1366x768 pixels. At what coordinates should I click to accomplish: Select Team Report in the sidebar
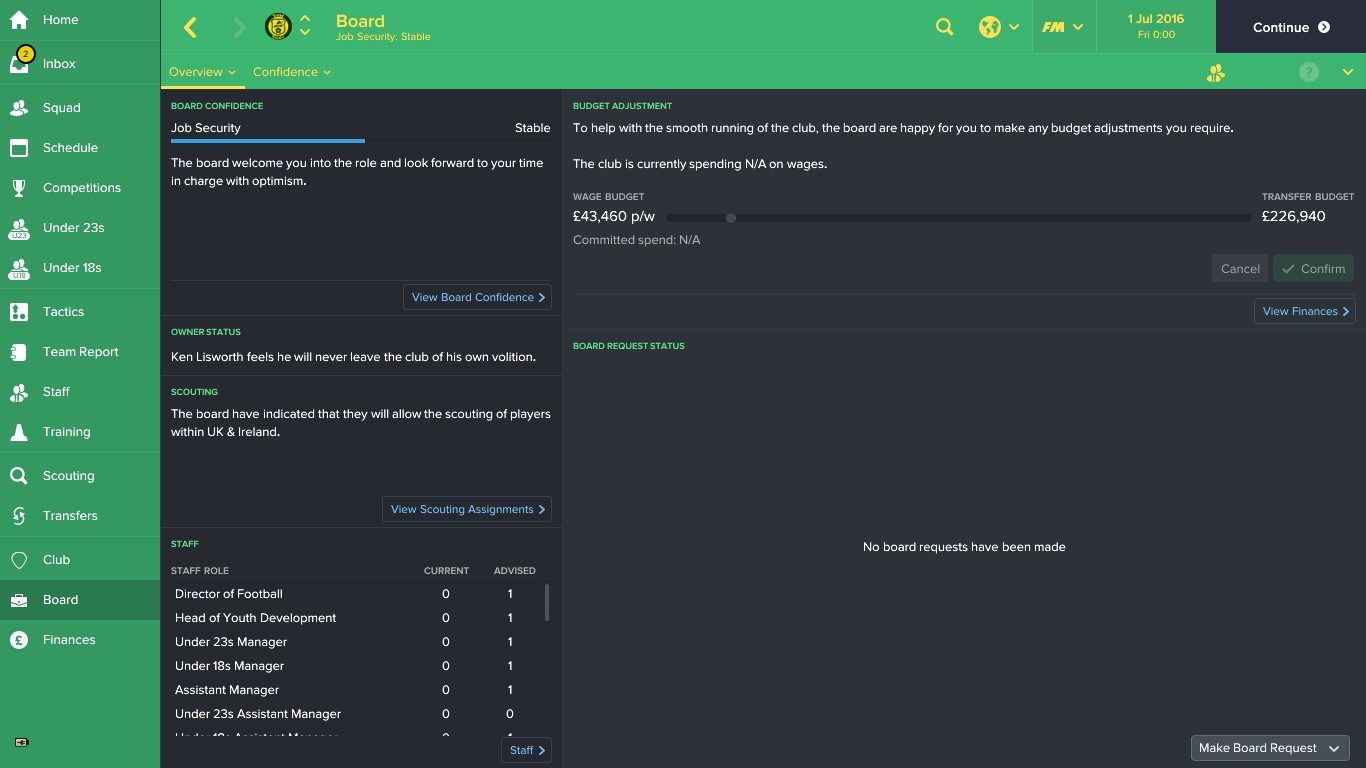pyautogui.click(x=80, y=352)
